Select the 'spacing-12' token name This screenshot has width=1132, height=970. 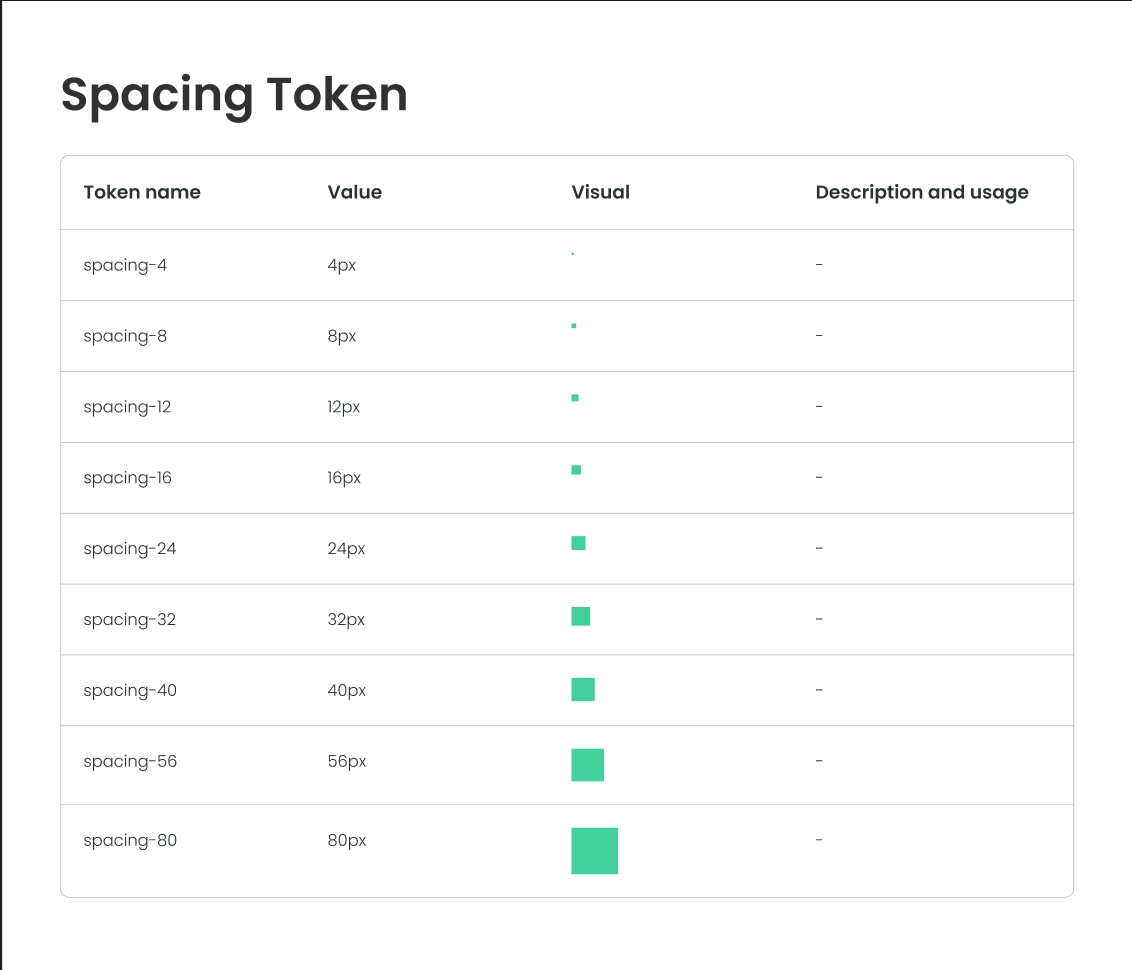coord(127,407)
